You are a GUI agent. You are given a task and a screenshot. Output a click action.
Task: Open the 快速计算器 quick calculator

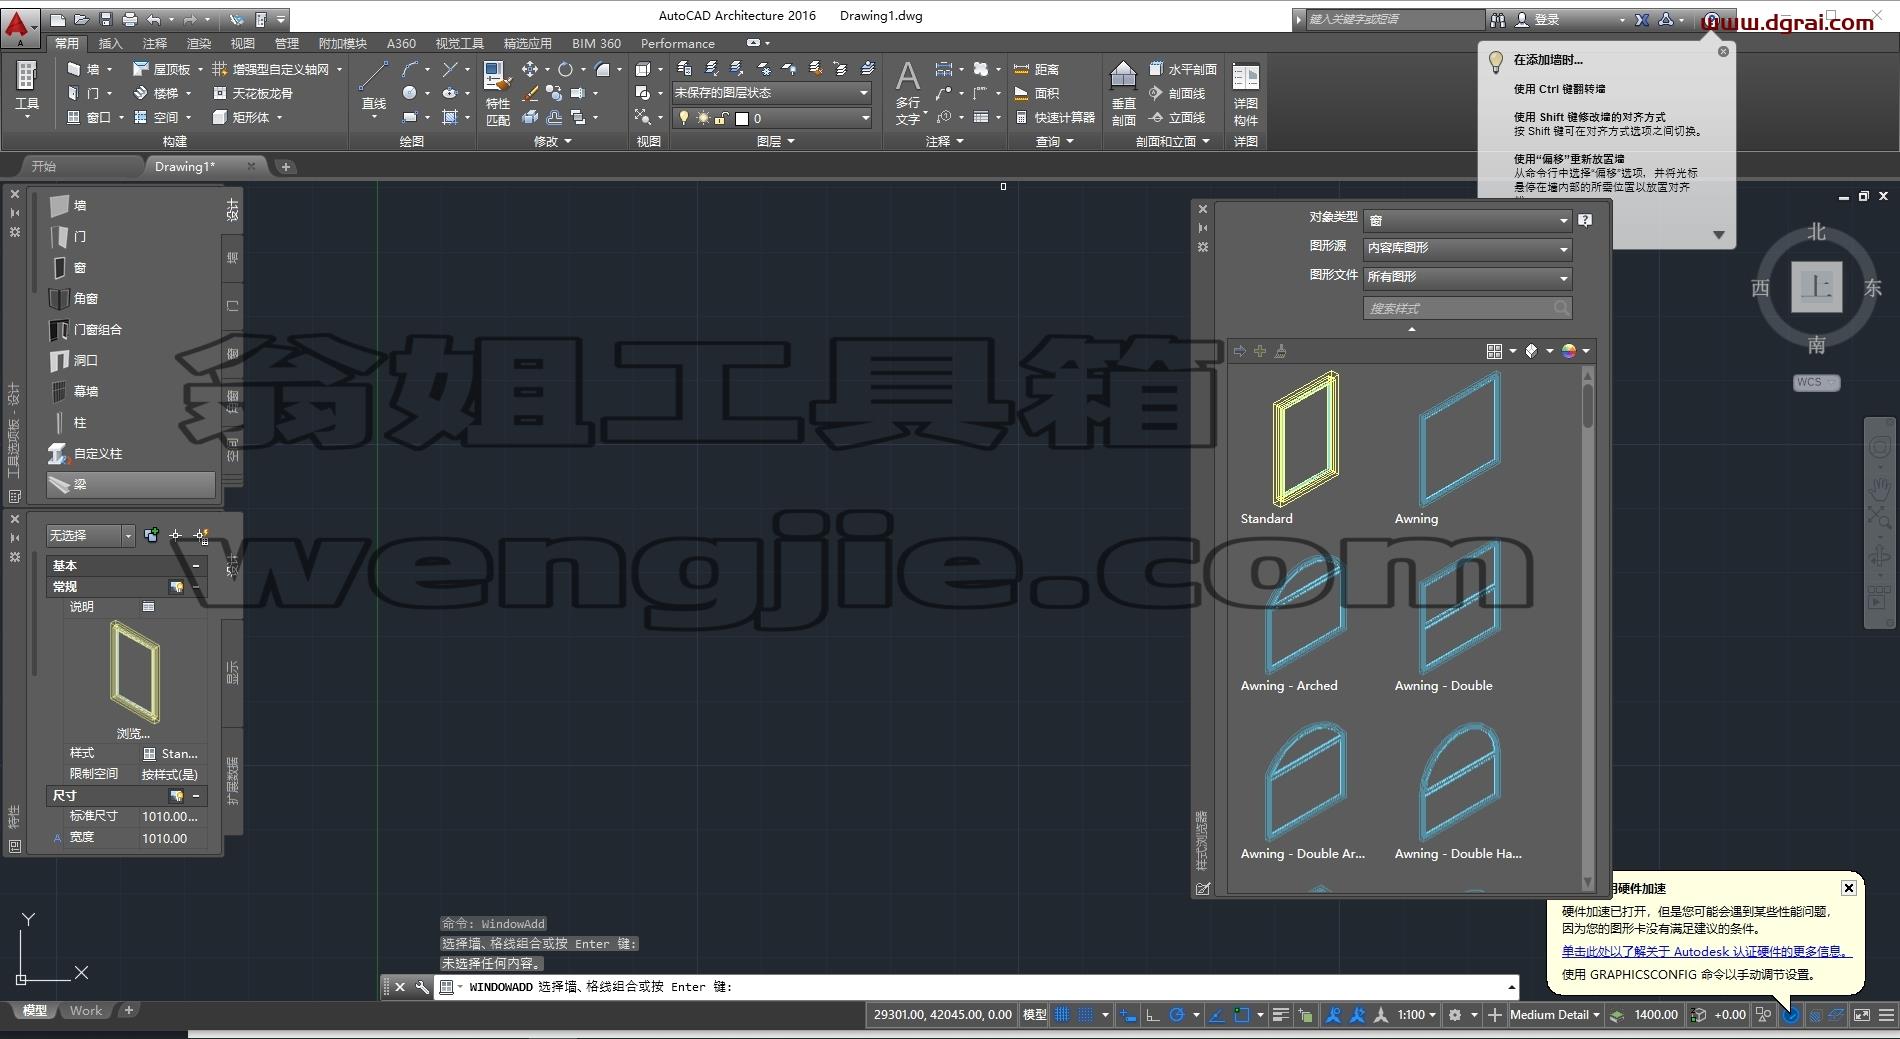[x=1054, y=117]
